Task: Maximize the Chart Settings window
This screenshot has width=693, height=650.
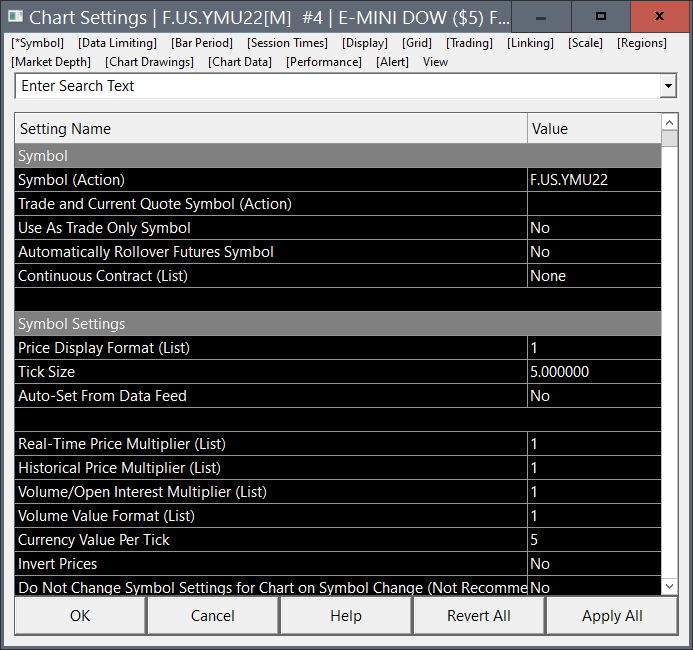Action: pos(601,17)
